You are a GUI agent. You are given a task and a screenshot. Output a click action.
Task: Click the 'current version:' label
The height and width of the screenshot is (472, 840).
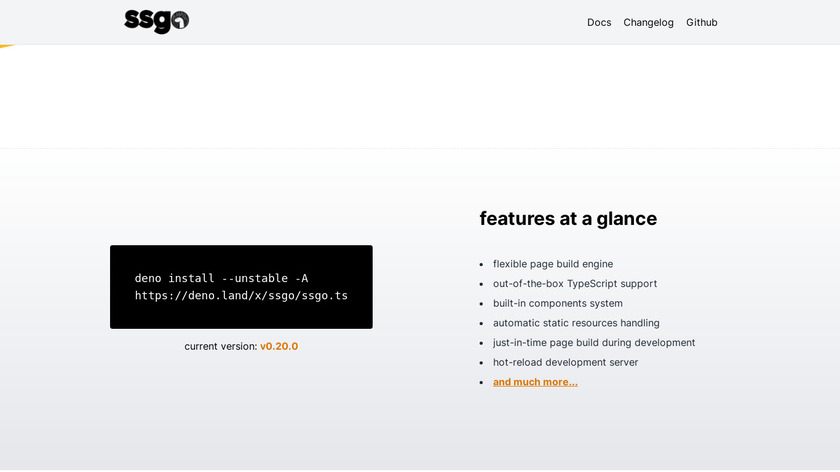click(220, 346)
